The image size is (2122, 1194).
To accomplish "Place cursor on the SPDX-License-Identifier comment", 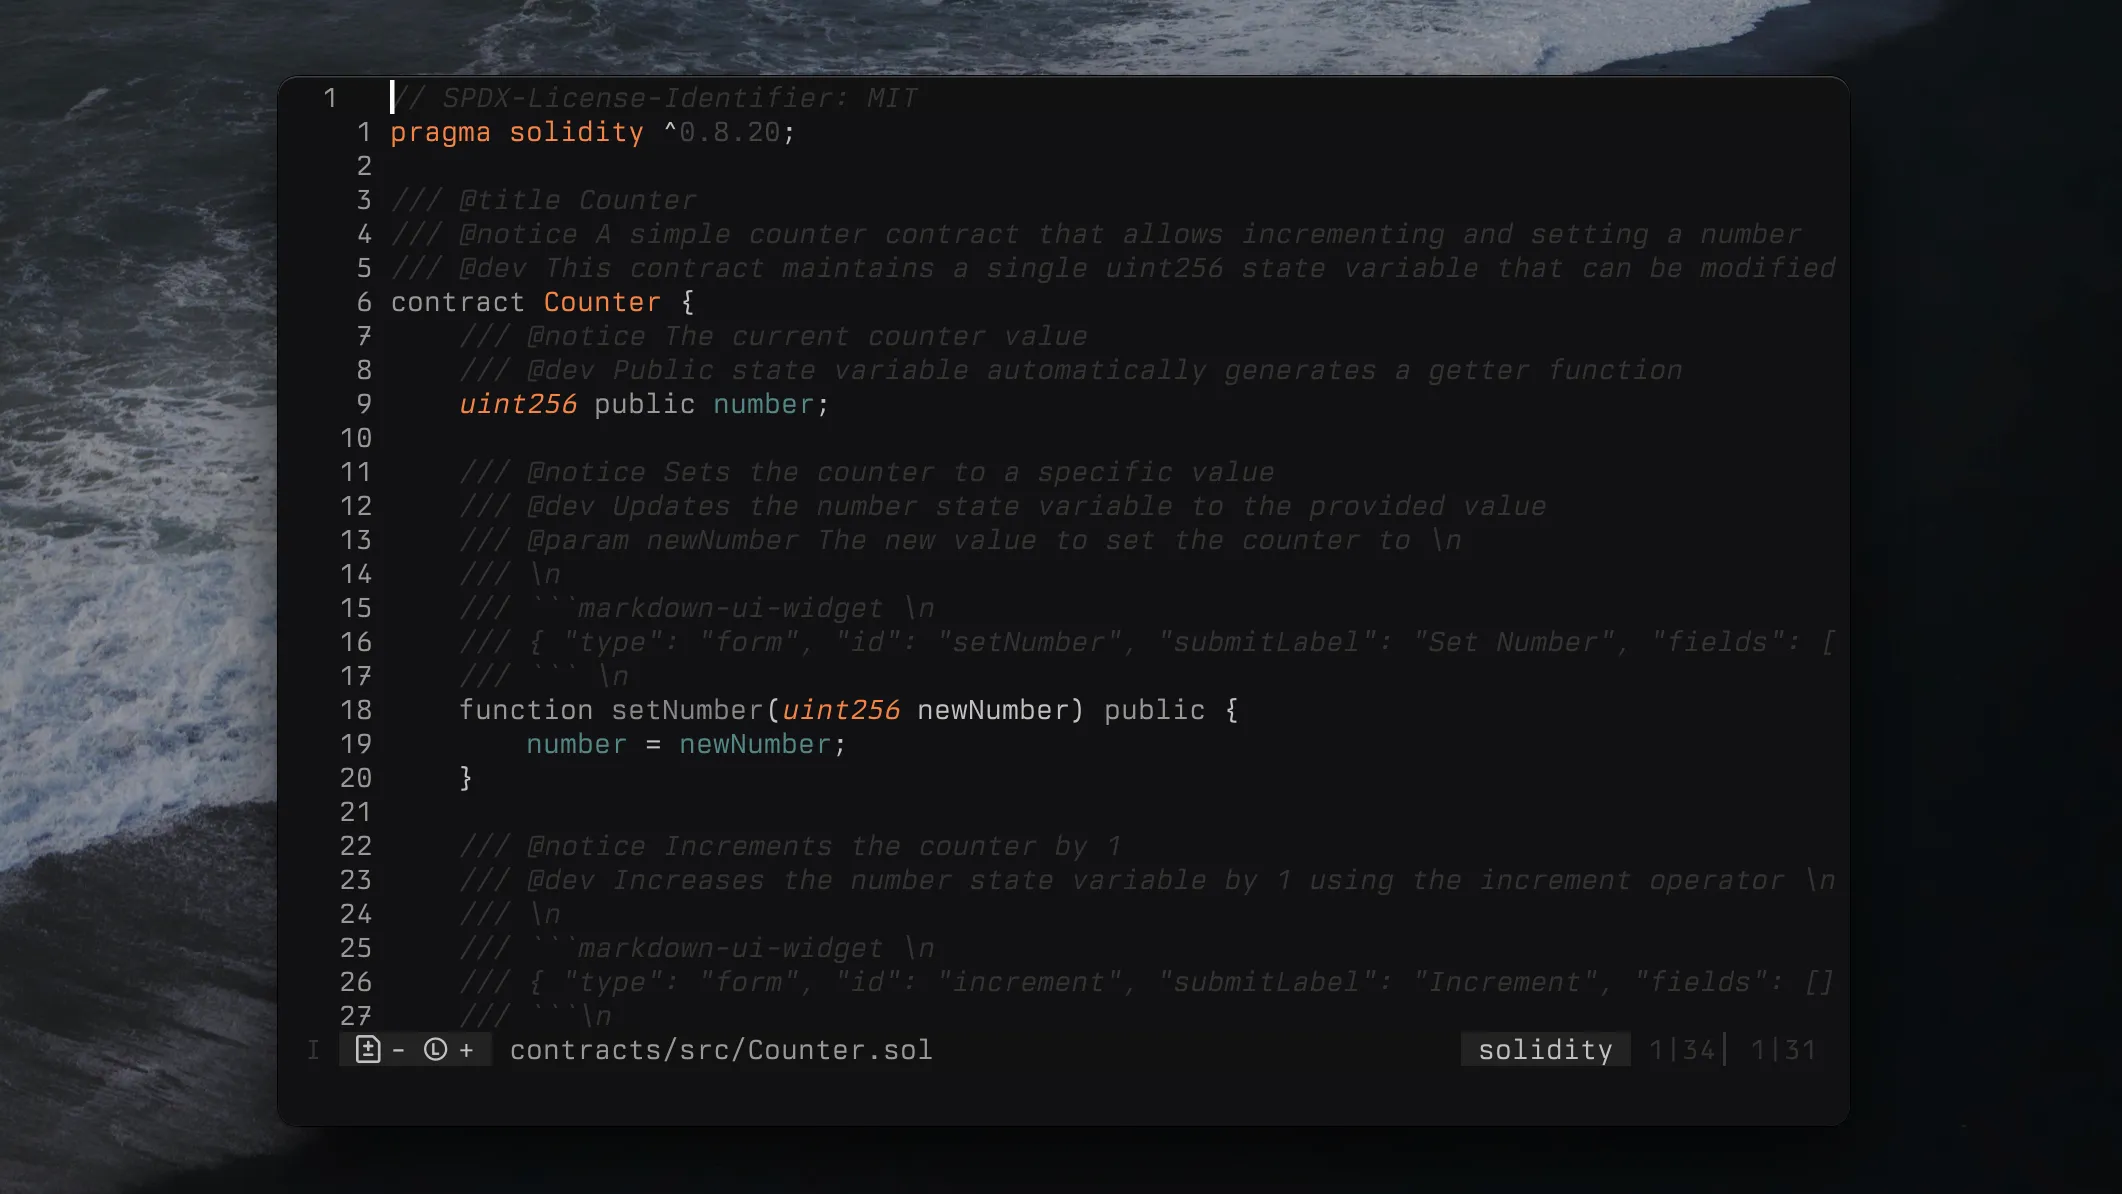I will click(x=655, y=98).
